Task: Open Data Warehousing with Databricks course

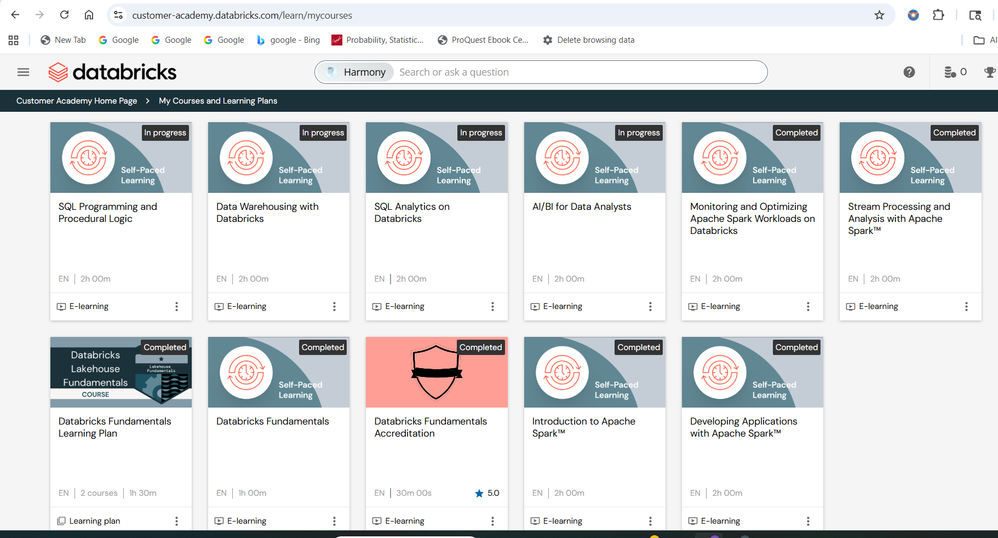Action: (x=267, y=212)
